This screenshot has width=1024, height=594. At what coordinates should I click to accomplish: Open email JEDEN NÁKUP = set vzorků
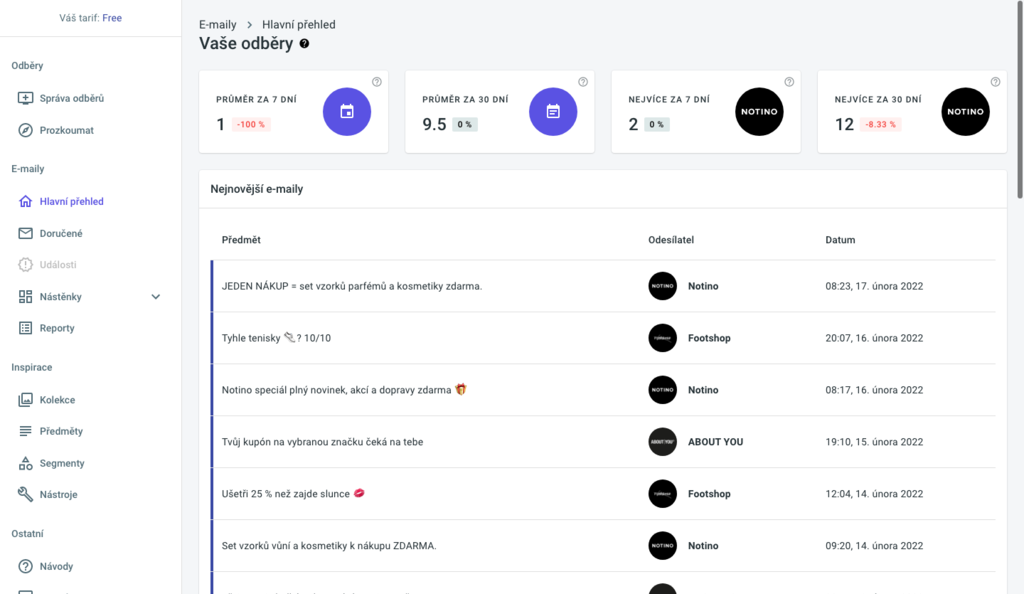[x=351, y=286]
